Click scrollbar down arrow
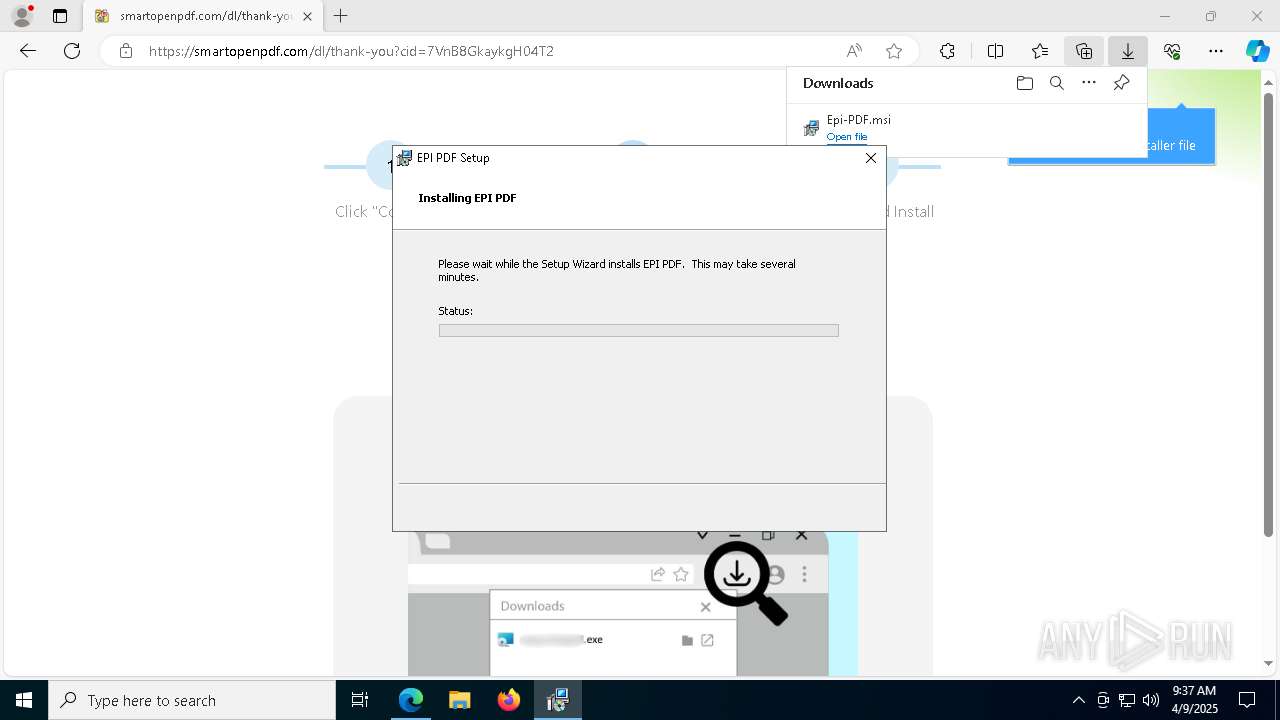The image size is (1280, 720). tap(1269, 663)
